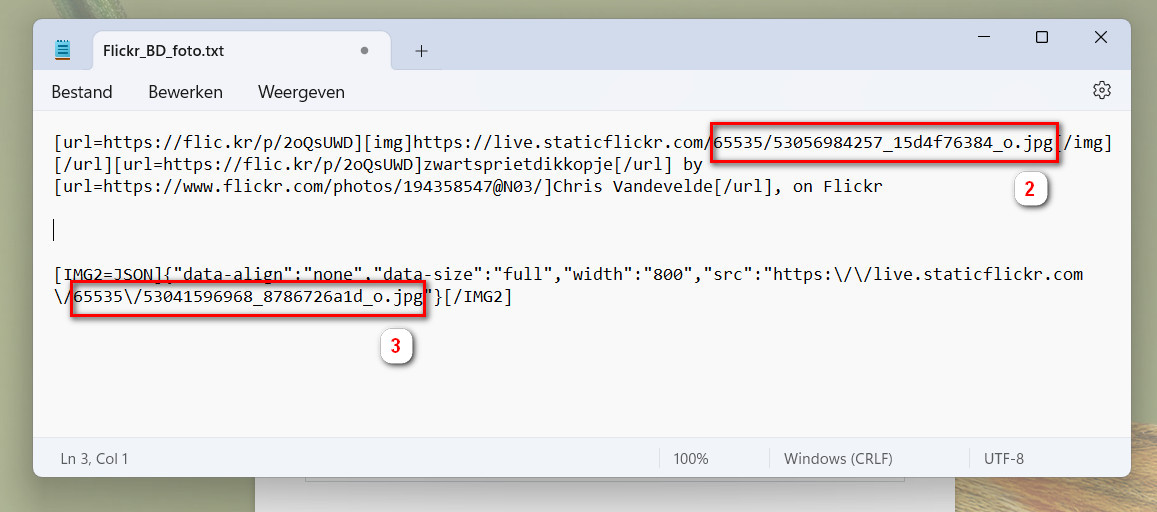Click the Notepad app icon in title bar
The width and height of the screenshot is (1157, 512).
click(x=63, y=50)
